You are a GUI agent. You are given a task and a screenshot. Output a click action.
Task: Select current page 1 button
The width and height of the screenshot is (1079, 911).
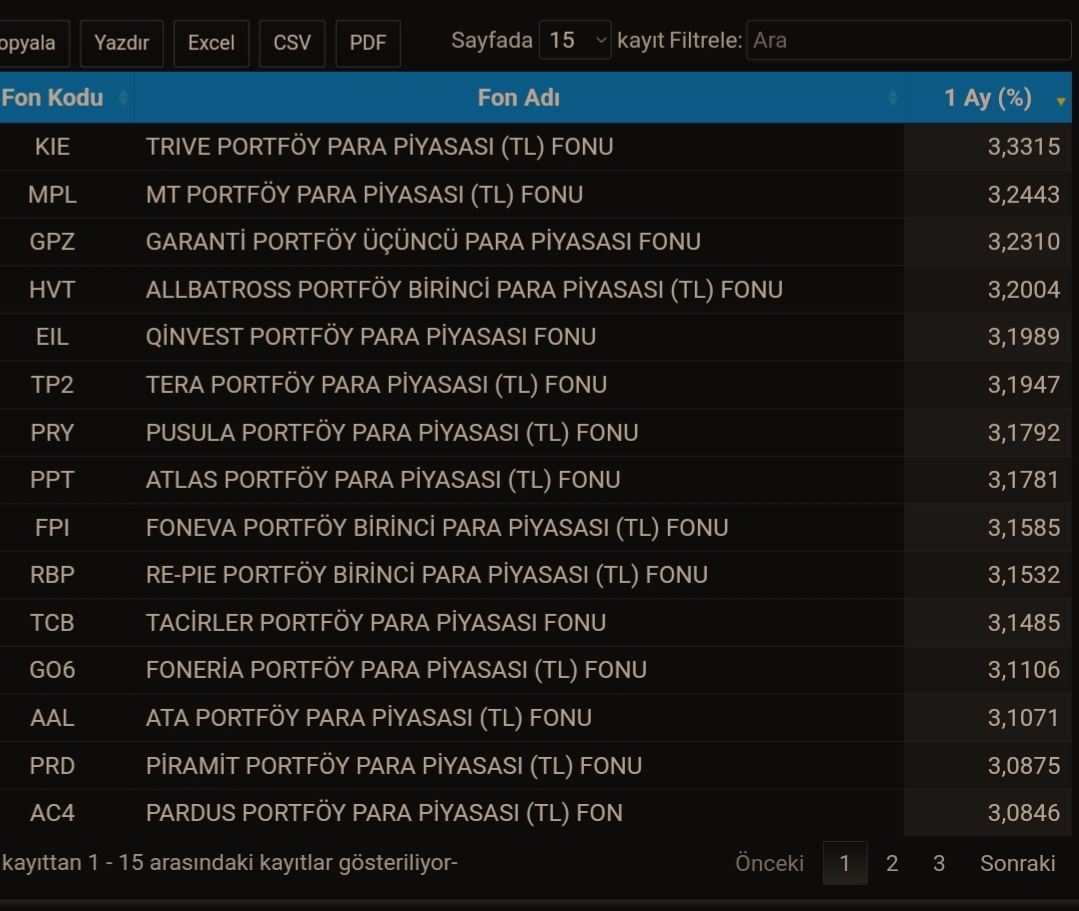click(x=845, y=863)
